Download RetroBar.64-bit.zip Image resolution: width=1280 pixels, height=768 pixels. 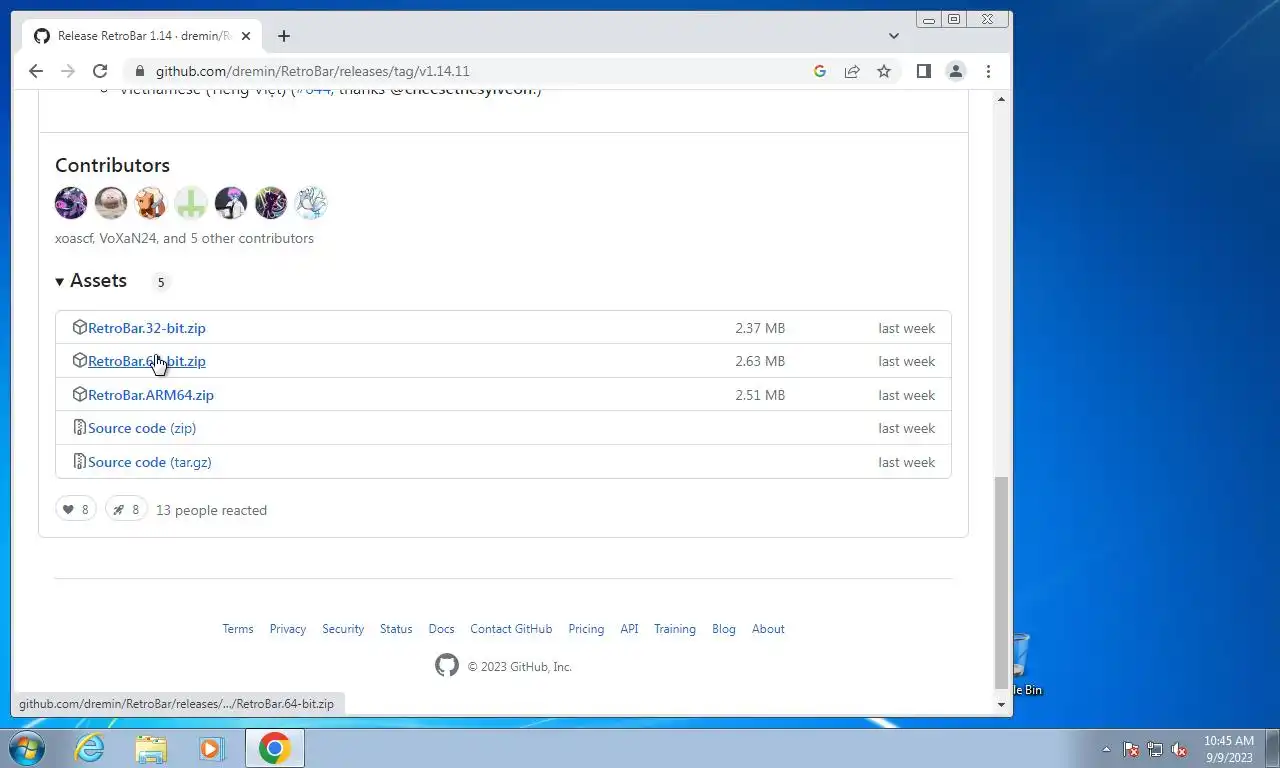[x=147, y=361]
